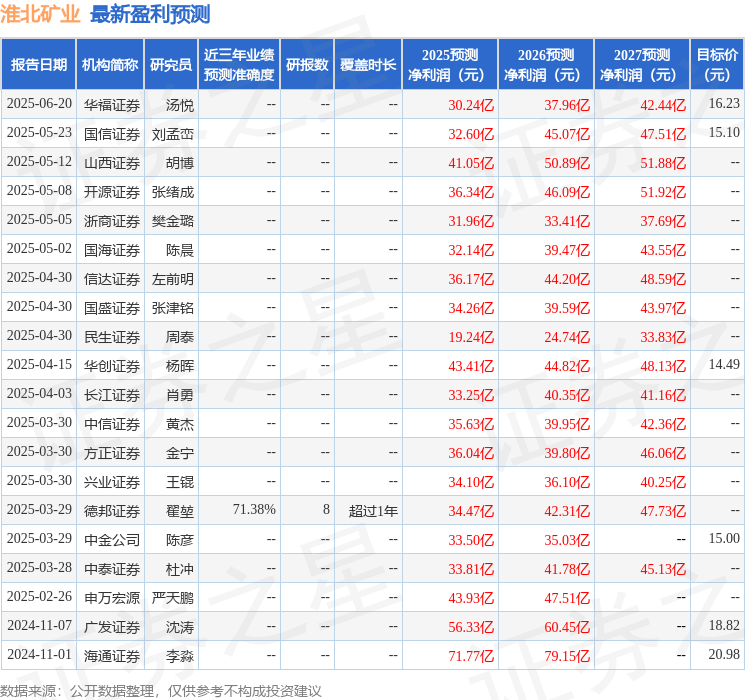Select the 德邦证券 institution cell
The width and height of the screenshot is (745, 700).
112,511
